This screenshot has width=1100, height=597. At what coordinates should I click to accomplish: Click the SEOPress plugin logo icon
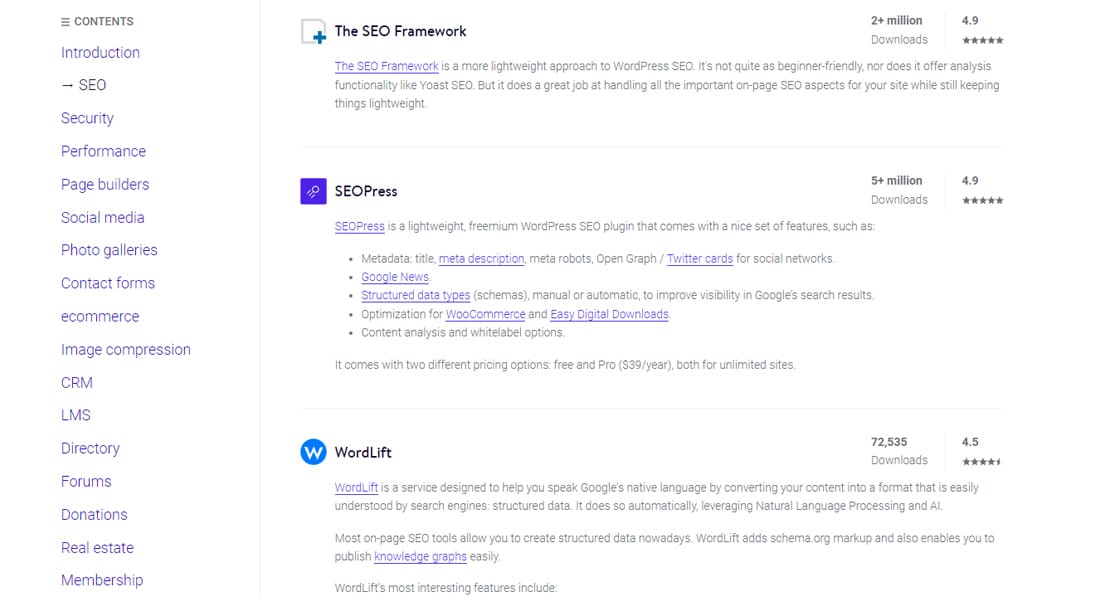[x=312, y=190]
